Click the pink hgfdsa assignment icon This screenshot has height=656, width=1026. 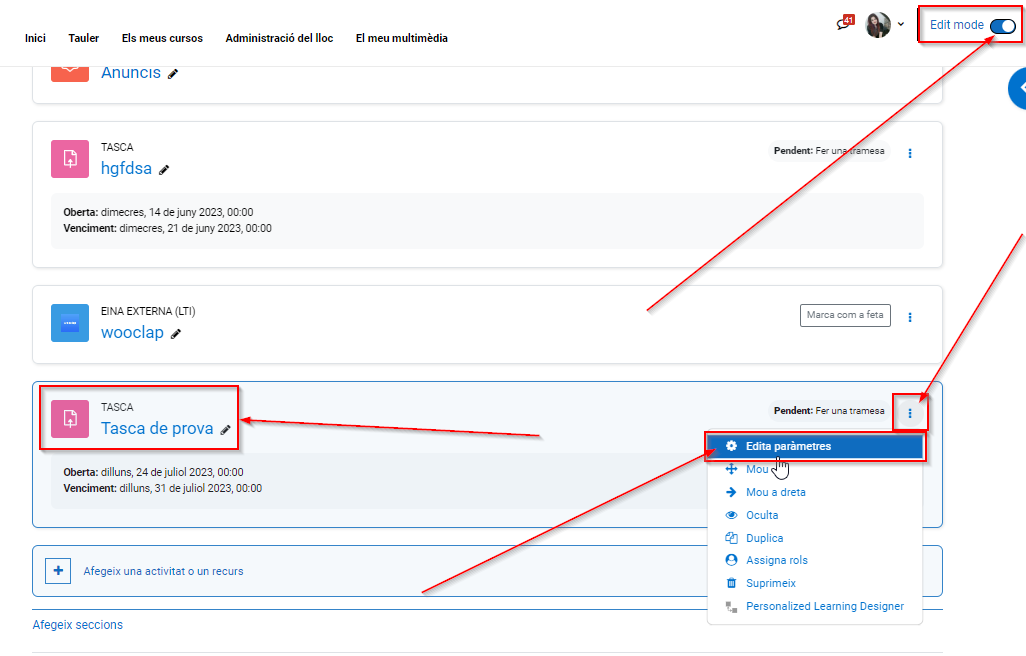[70, 158]
